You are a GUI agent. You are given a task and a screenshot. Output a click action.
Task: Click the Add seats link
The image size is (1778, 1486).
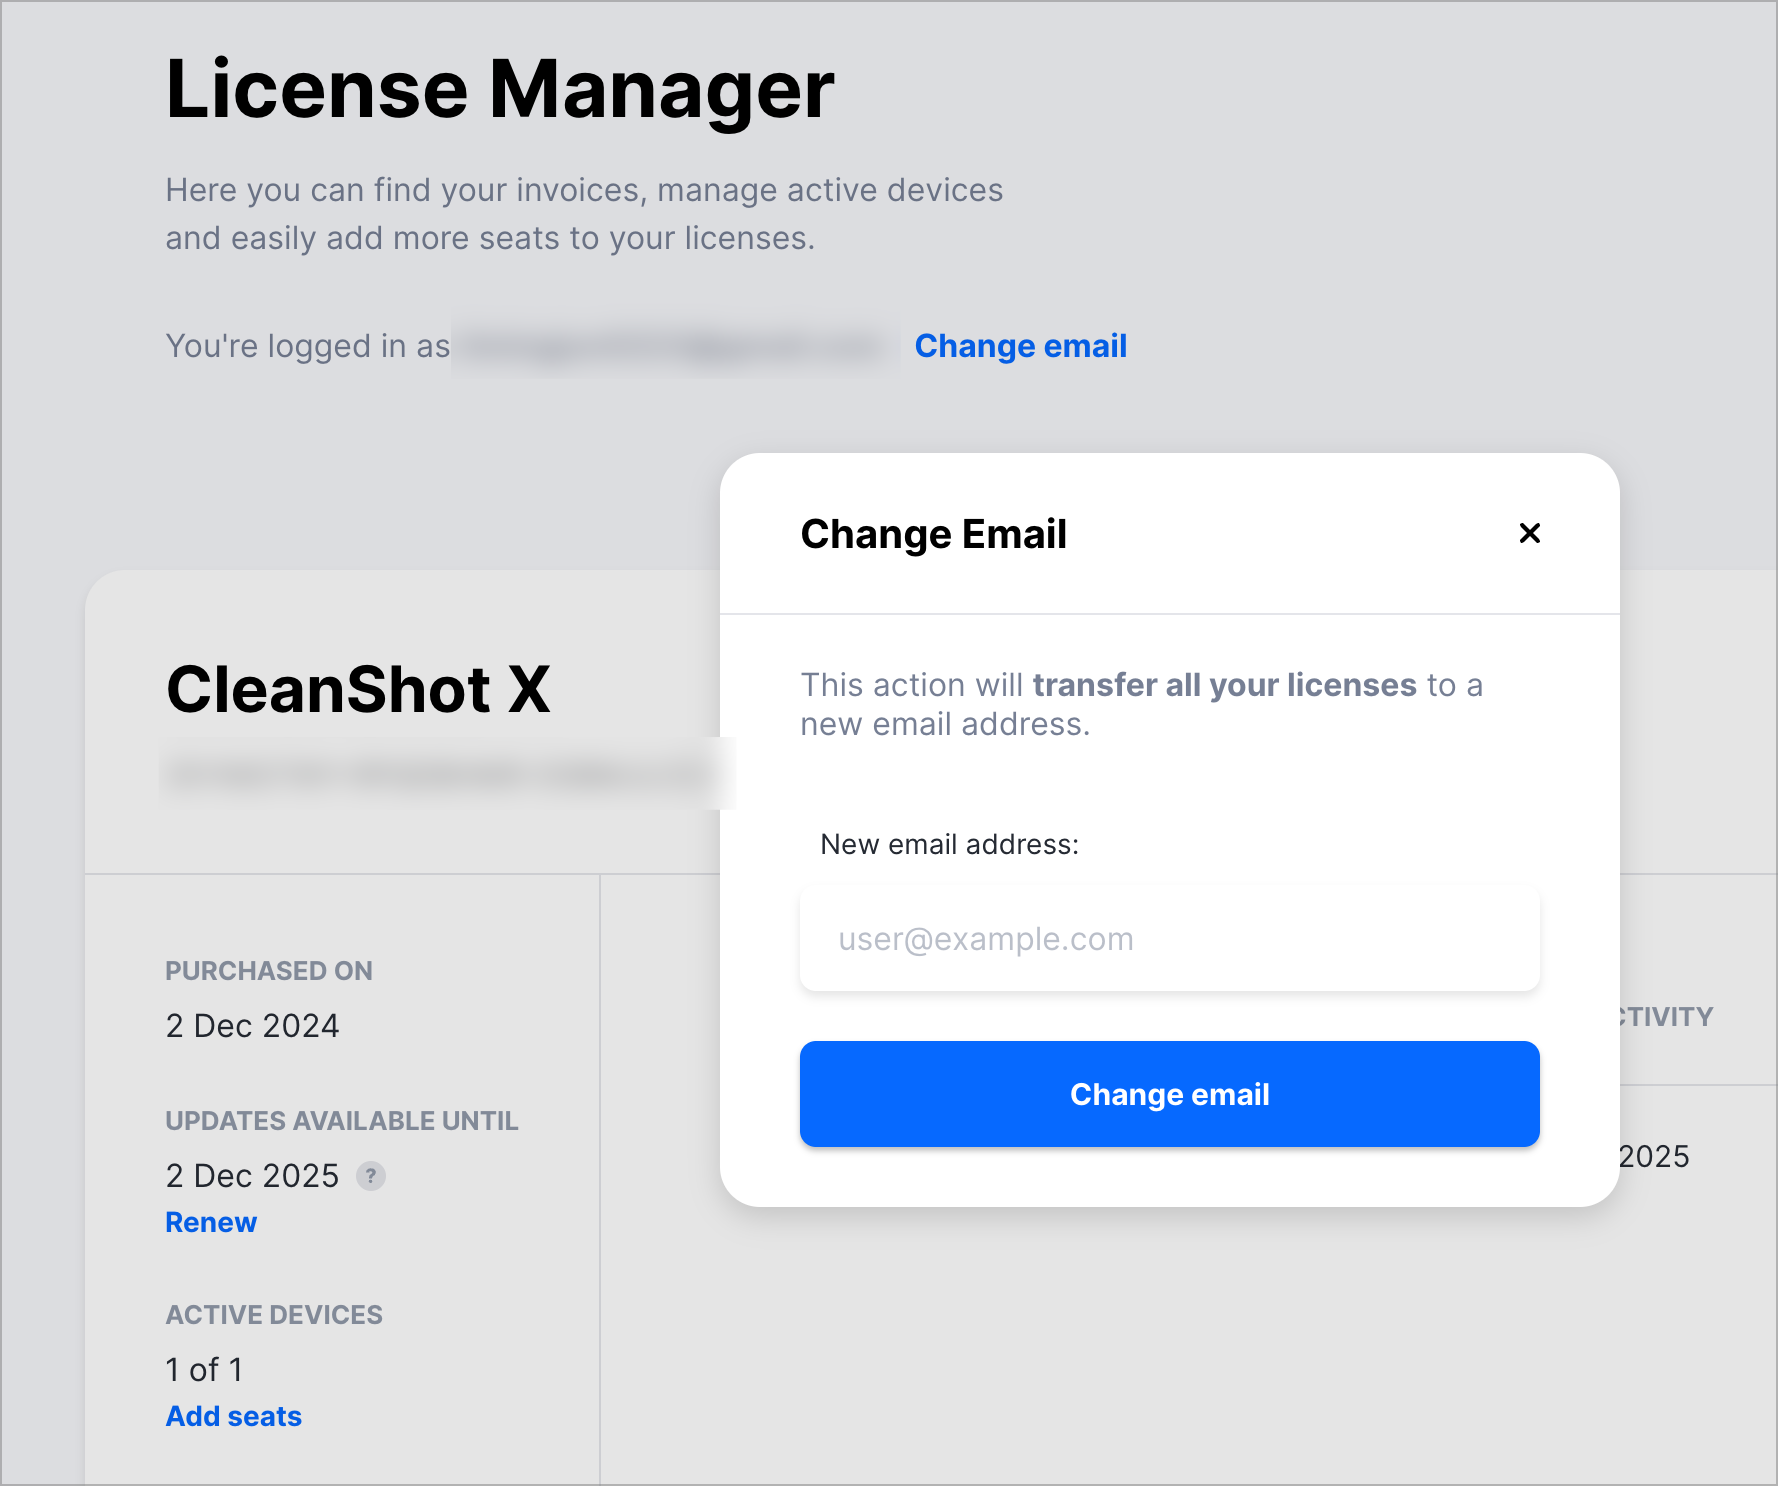click(x=233, y=1416)
